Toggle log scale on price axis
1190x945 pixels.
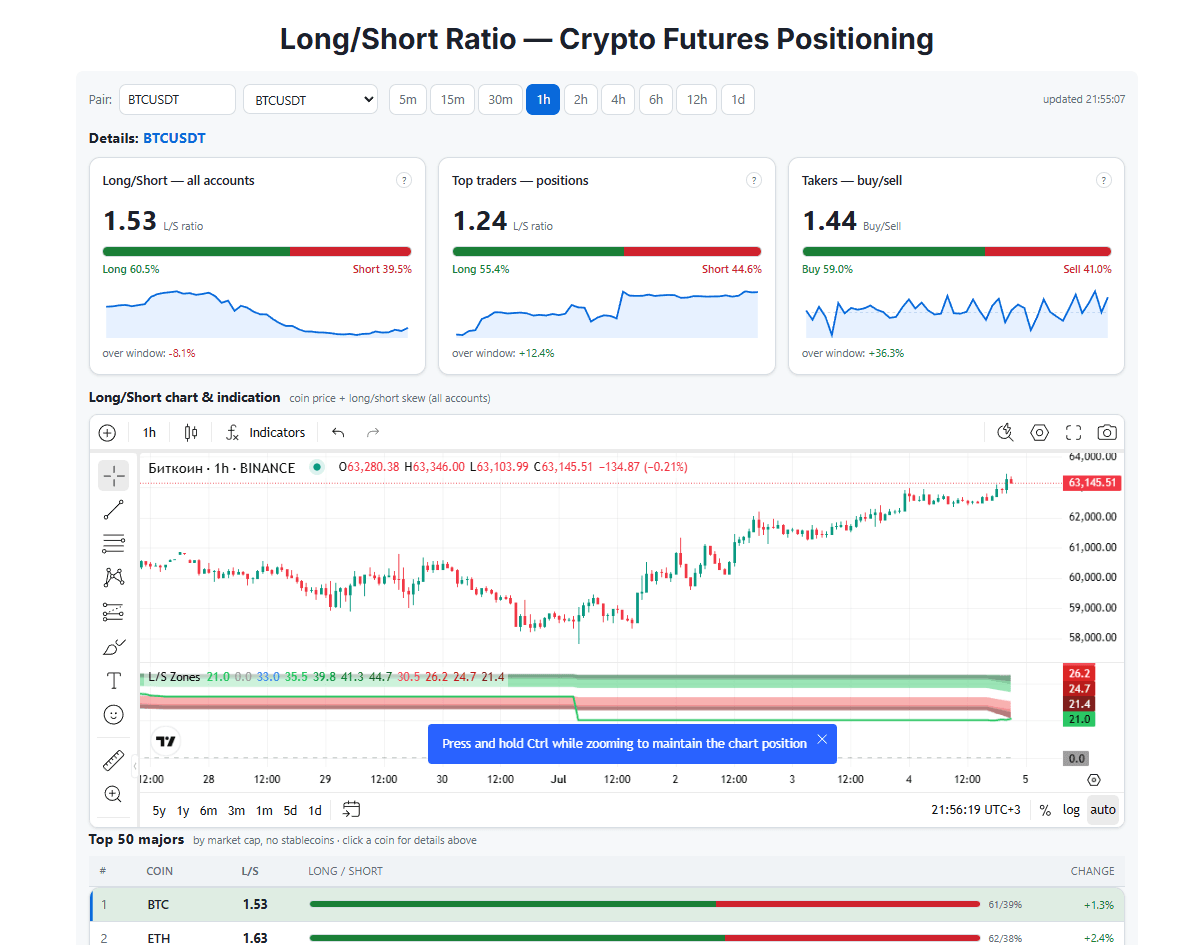1071,810
